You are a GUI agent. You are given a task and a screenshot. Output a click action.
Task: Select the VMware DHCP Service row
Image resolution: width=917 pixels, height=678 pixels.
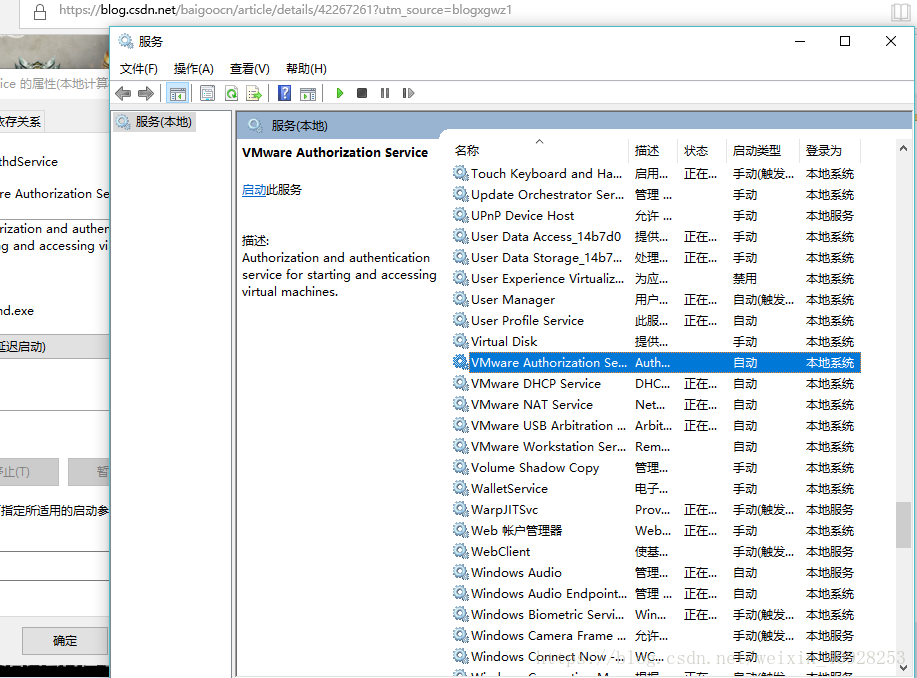656,384
